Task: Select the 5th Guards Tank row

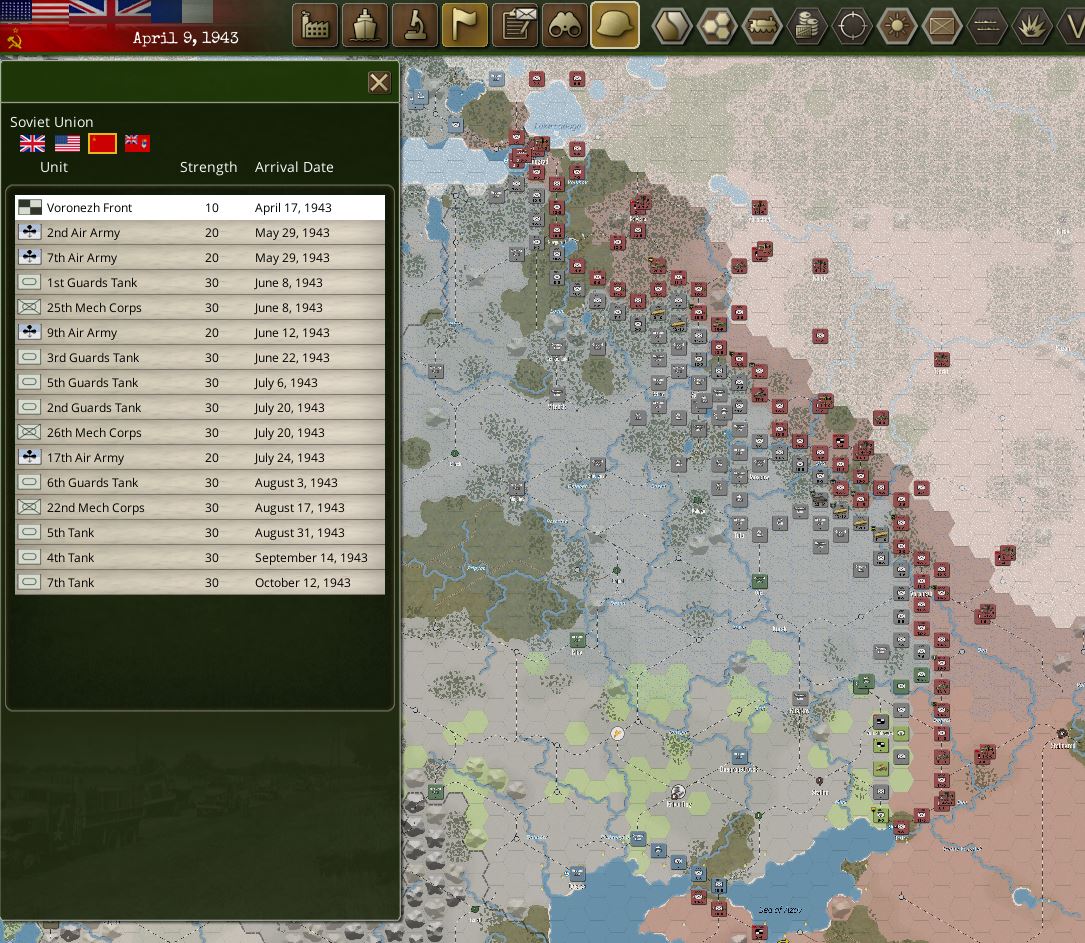Action: click(200, 382)
